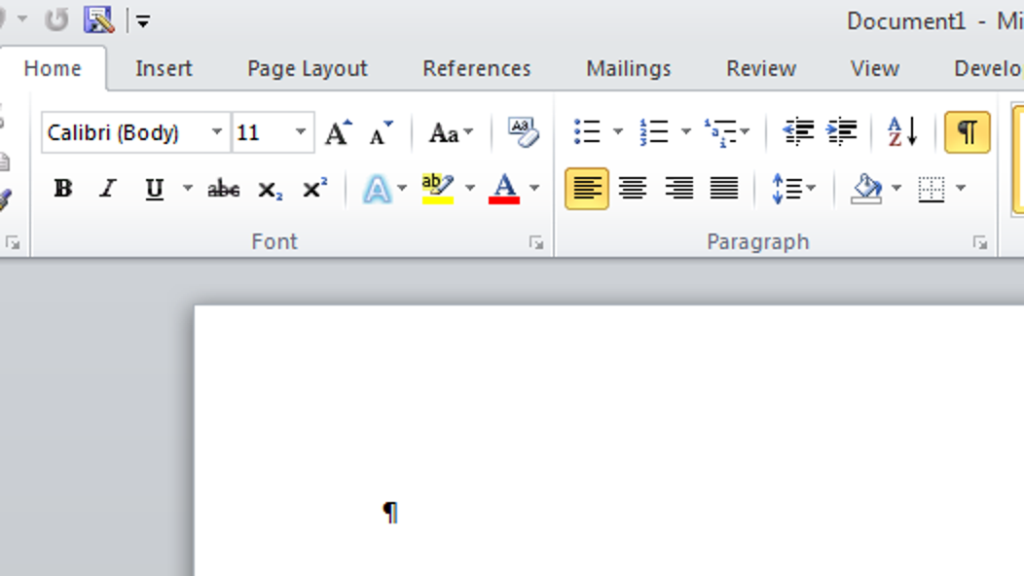The width and height of the screenshot is (1024, 576).
Task: Apply the red font color swatch
Action: 504,189
